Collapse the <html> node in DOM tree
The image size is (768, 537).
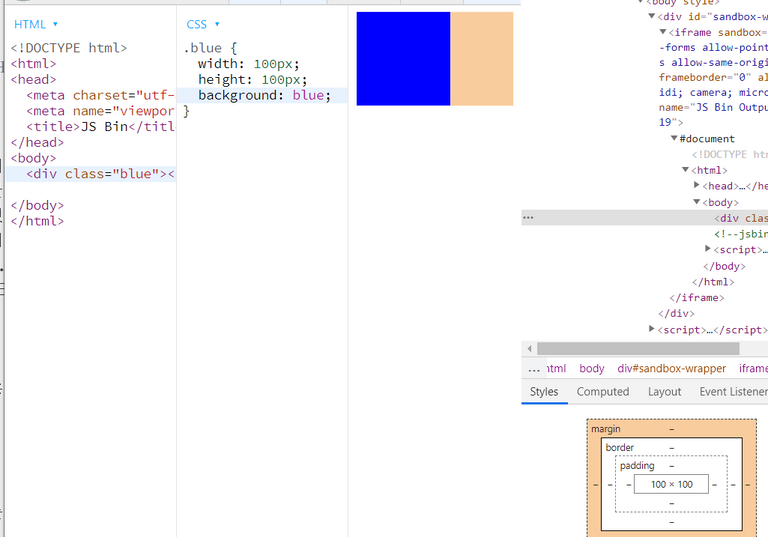tap(686, 170)
